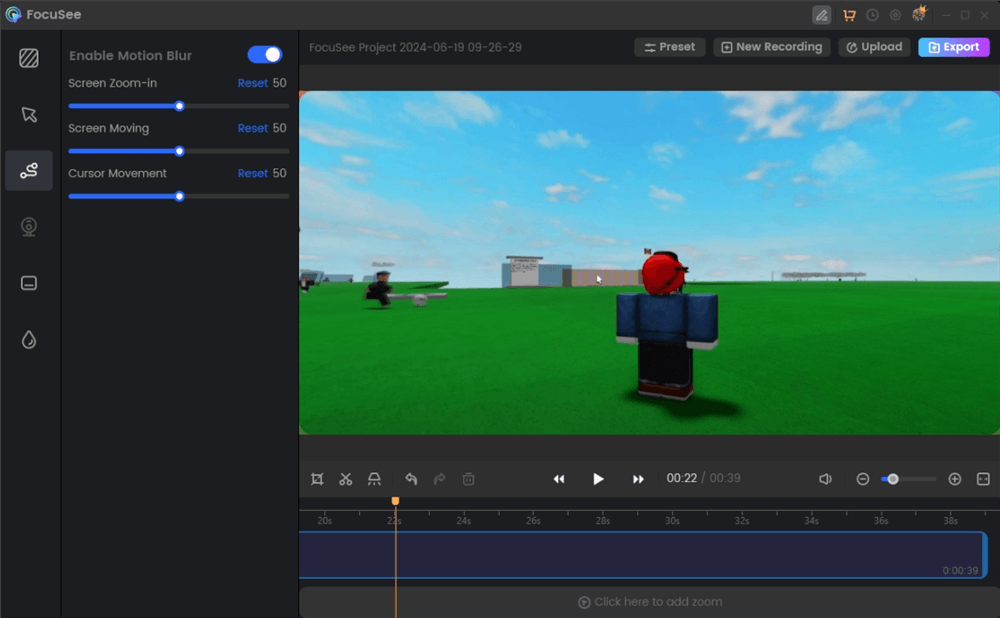Toggle Enable Motion Blur switch

pyautogui.click(x=265, y=55)
